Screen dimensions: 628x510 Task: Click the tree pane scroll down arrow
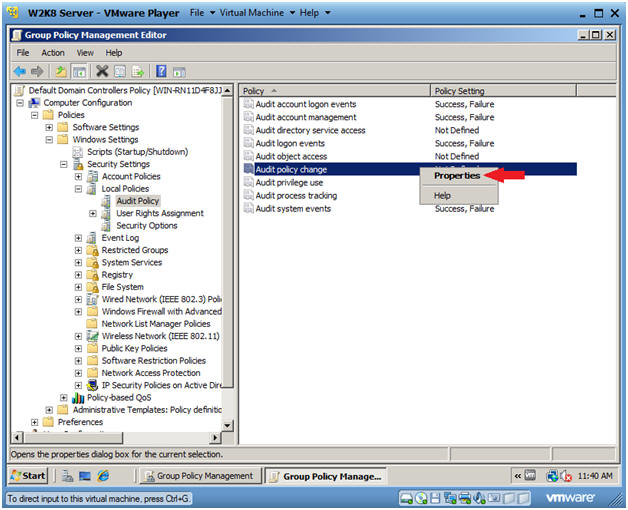227,425
